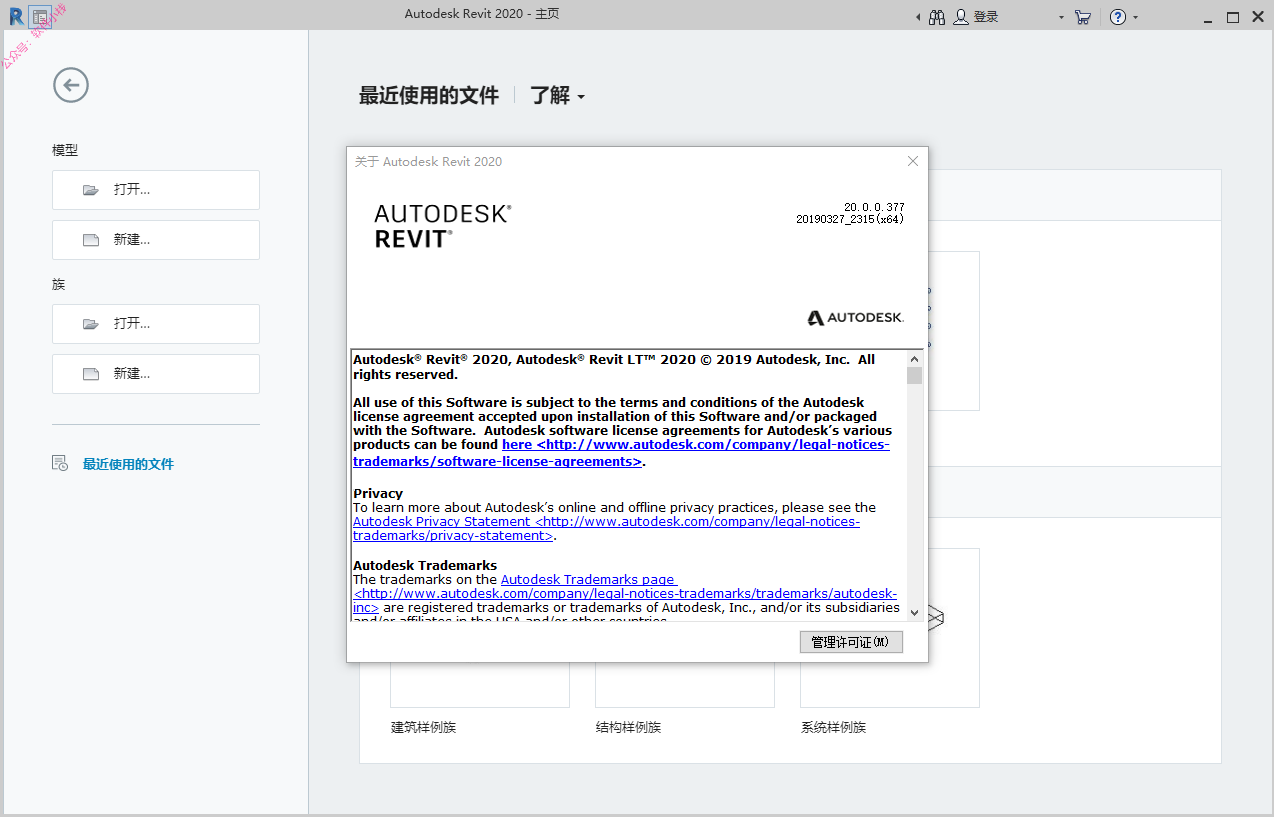Create new model with 新建 under 模型
Screen dimensions: 1274x817
(x=156, y=240)
